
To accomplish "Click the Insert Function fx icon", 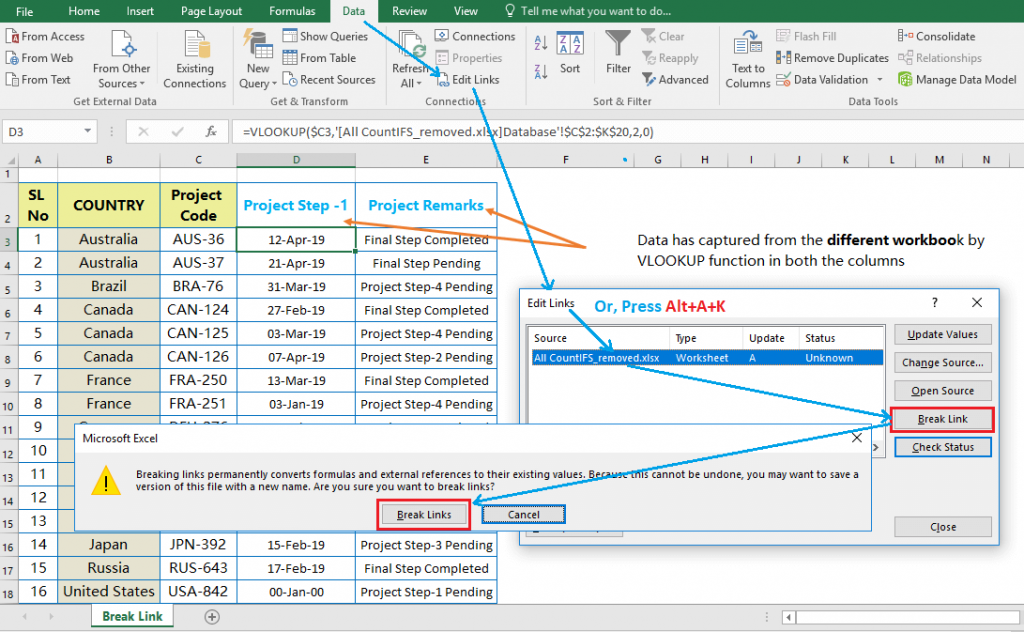I will point(211,132).
